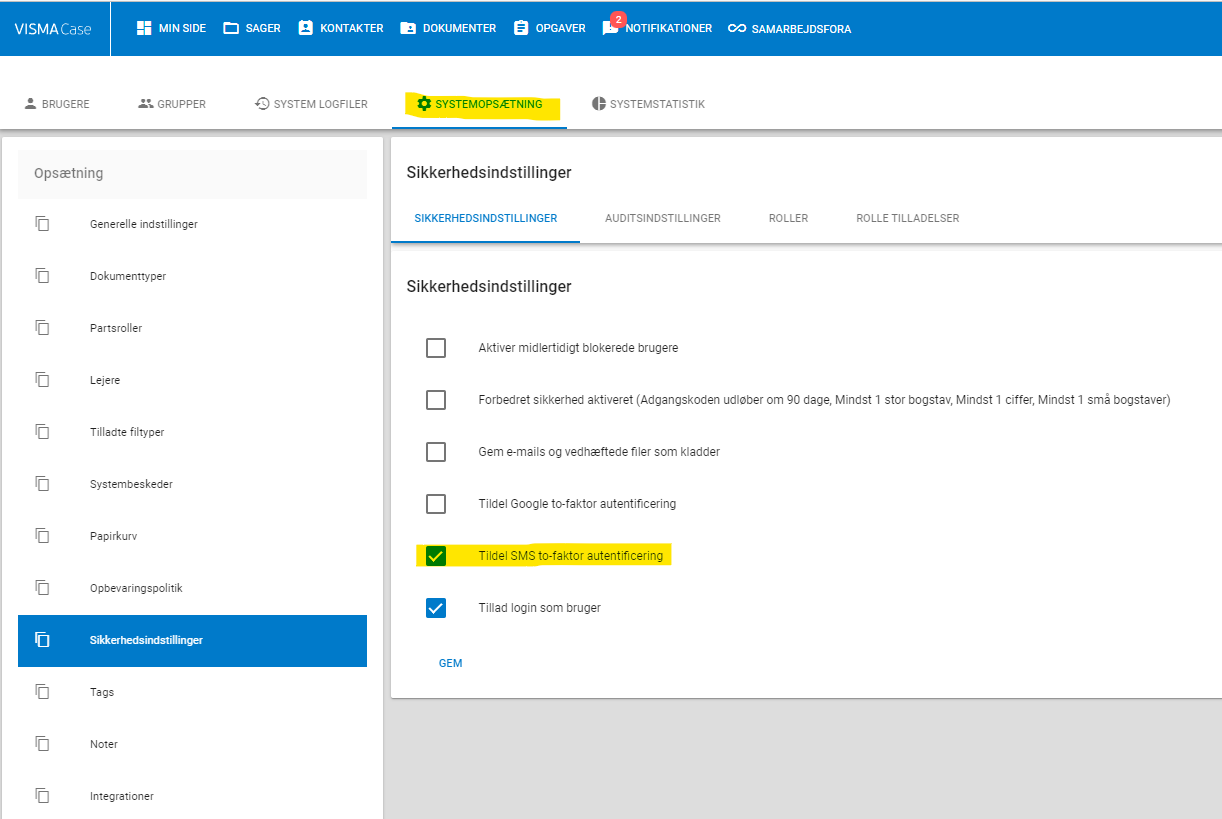Click the Dokumenter folder icon
The width and height of the screenshot is (1222, 819).
408,28
